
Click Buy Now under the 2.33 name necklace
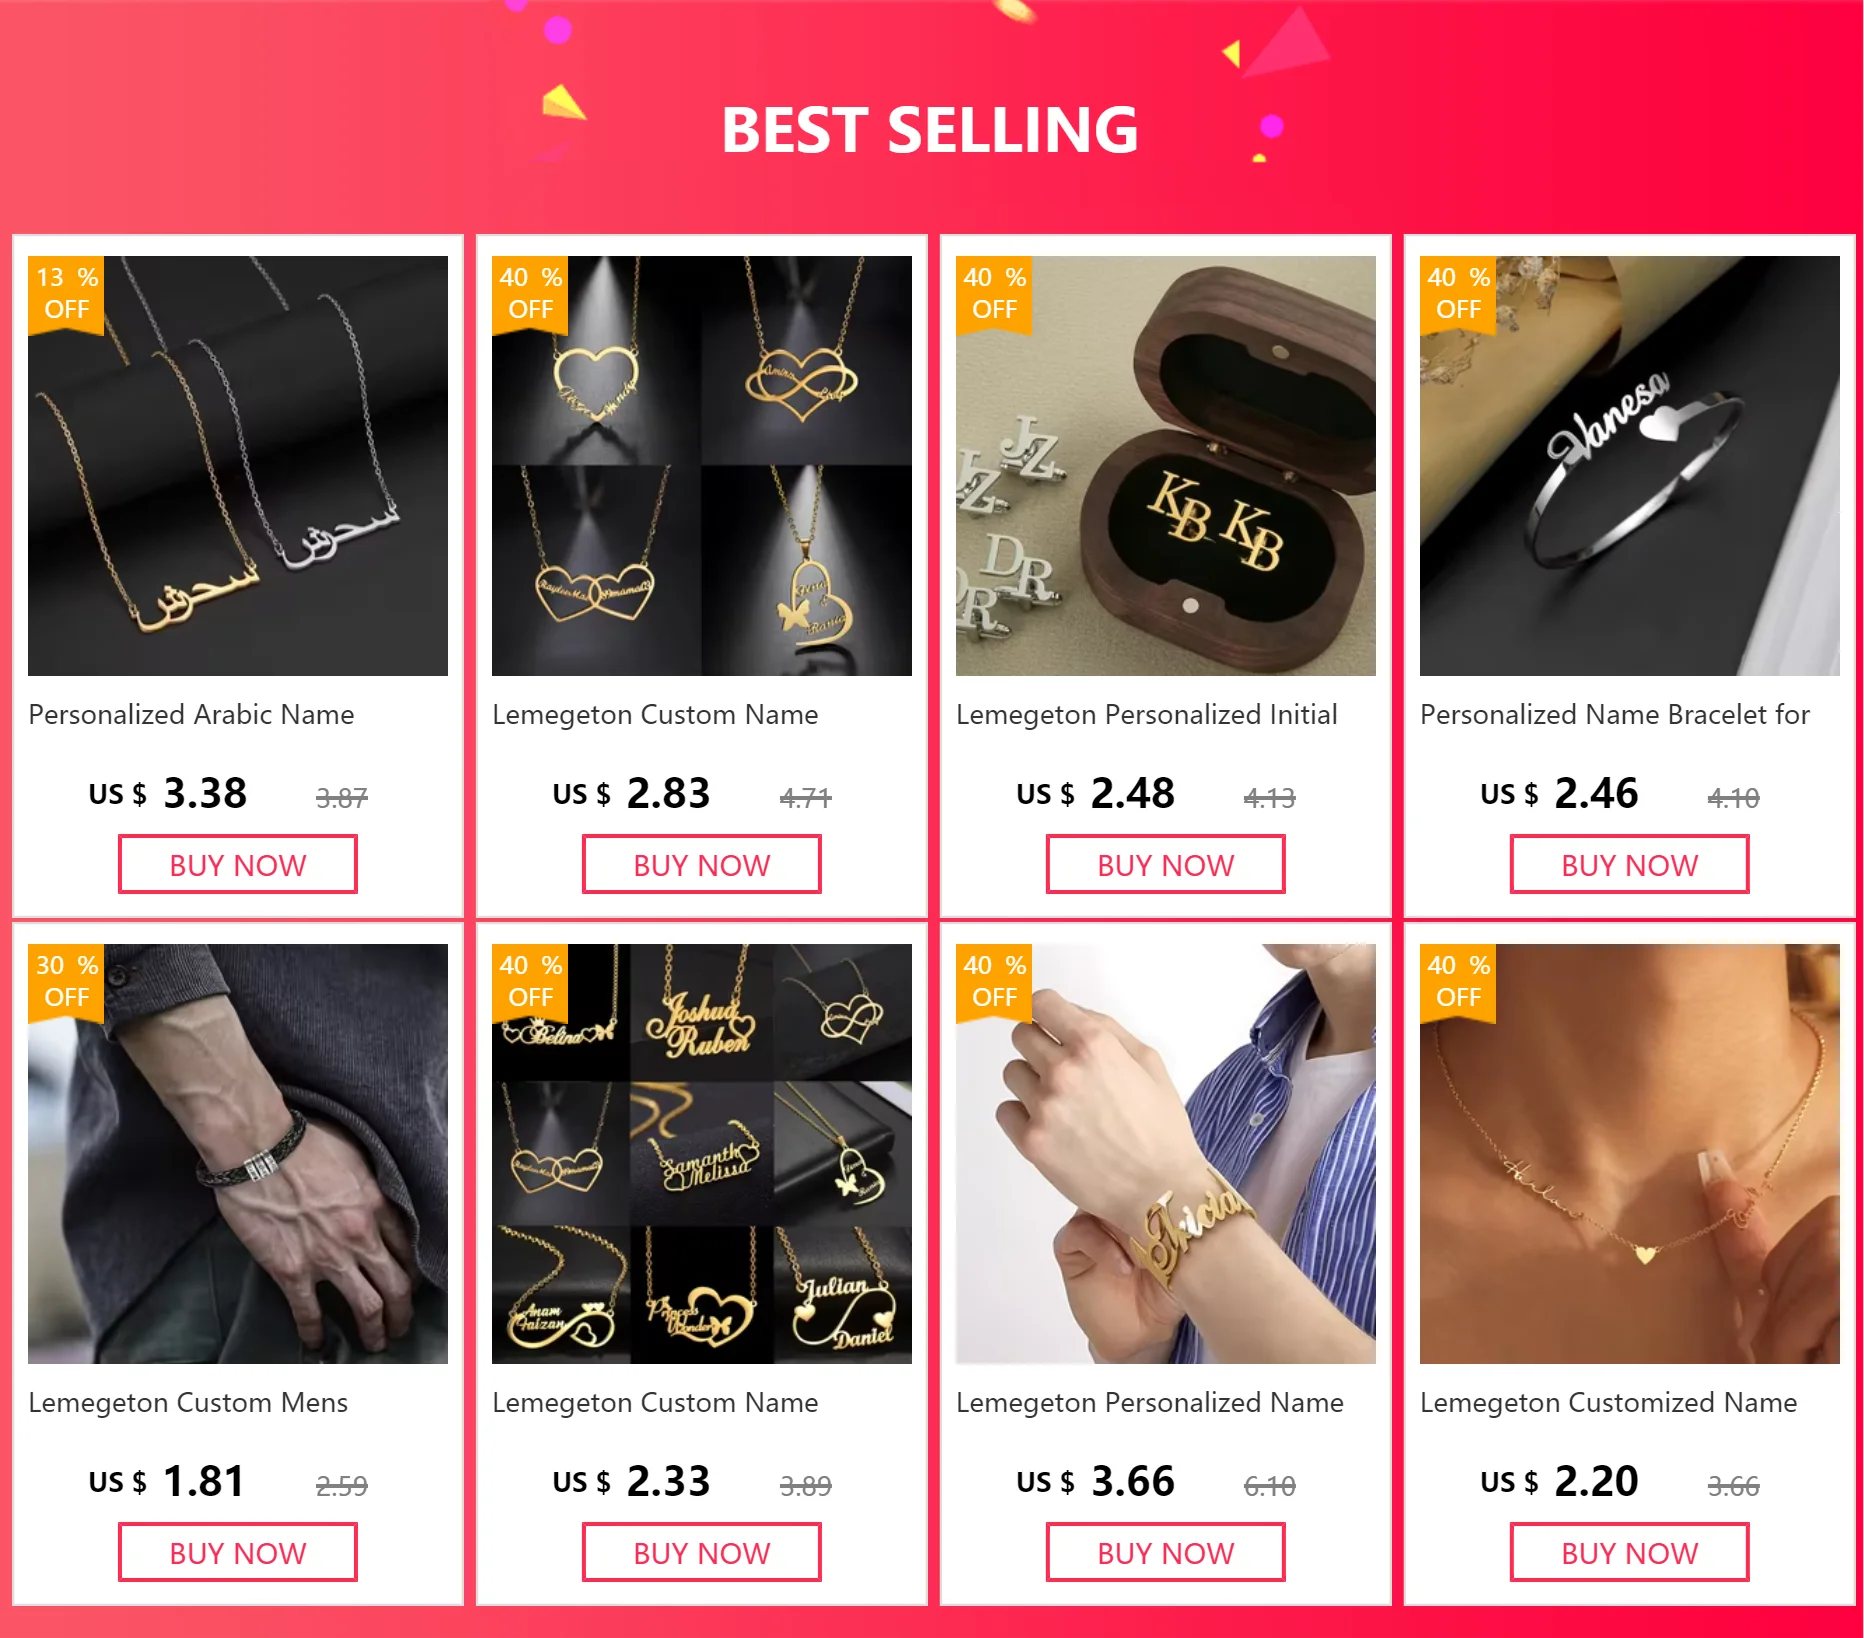click(x=702, y=1553)
